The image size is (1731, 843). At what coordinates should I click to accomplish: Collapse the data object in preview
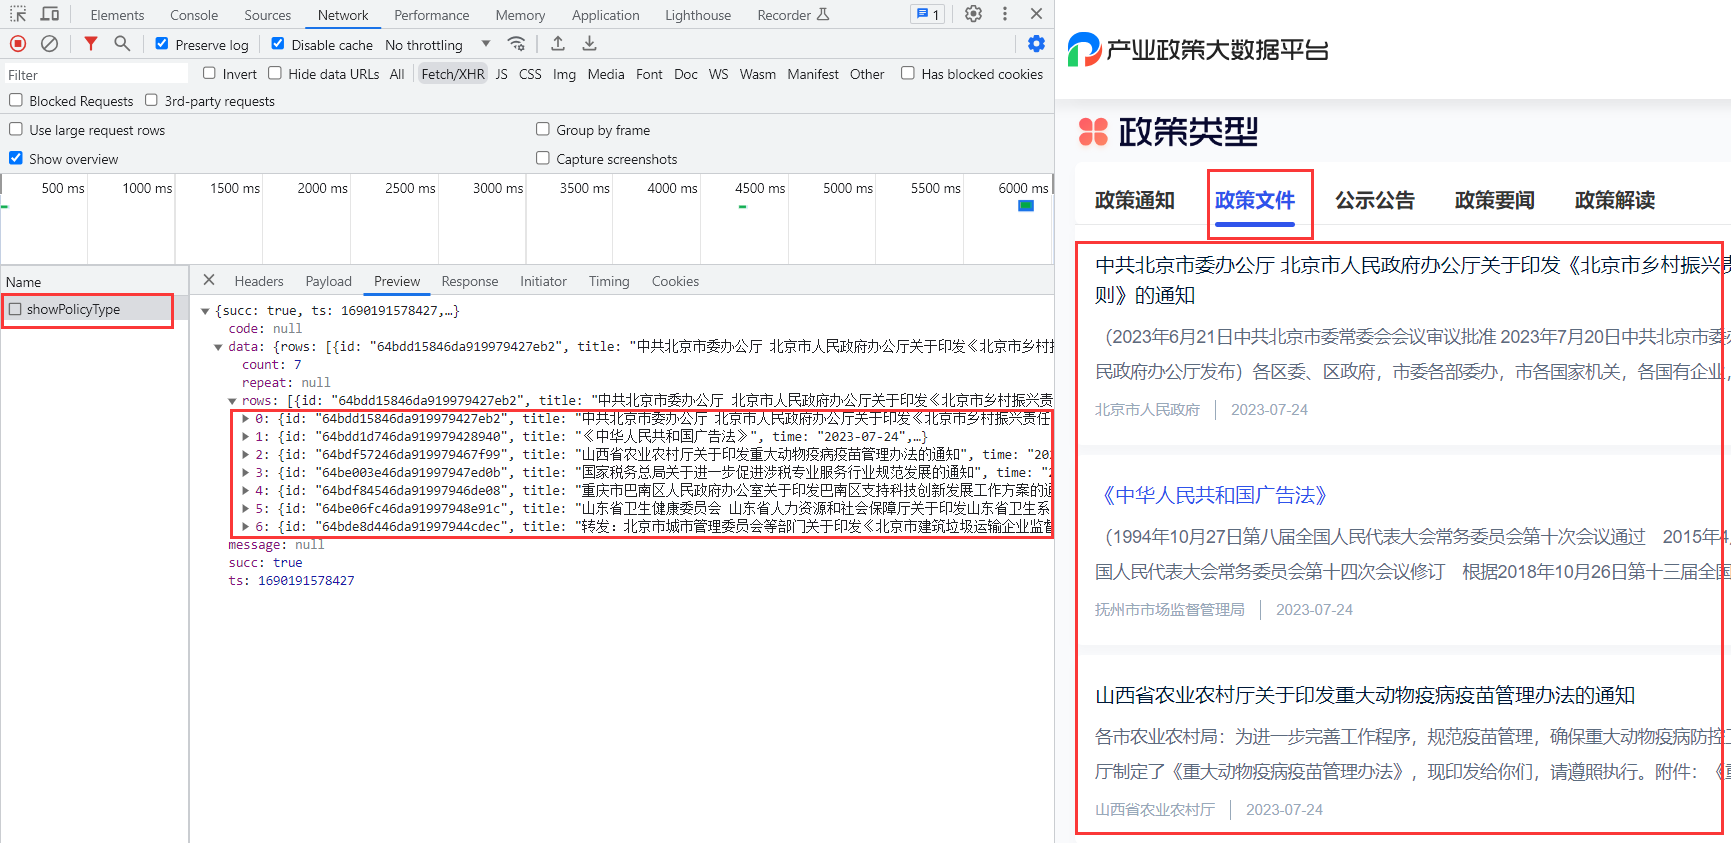tap(218, 347)
